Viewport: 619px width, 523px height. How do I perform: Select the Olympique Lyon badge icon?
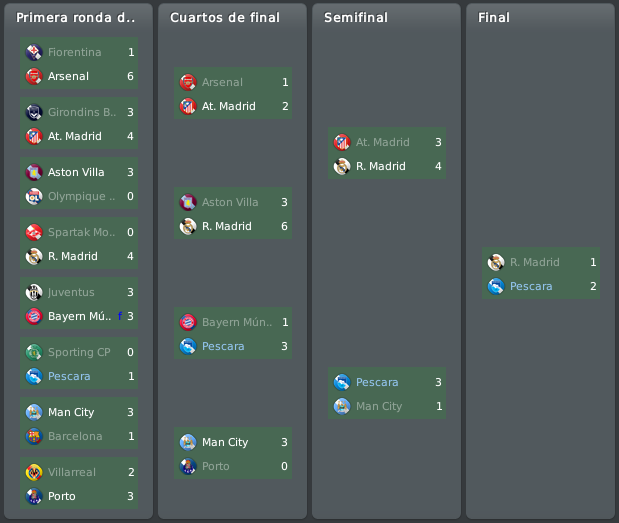pos(34,196)
